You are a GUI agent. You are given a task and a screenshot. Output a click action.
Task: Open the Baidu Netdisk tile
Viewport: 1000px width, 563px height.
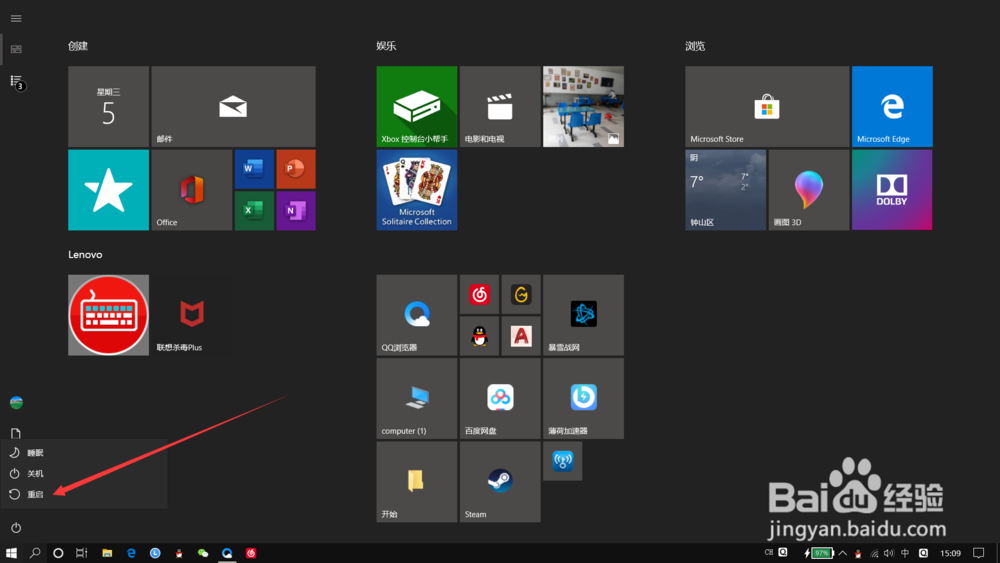500,398
